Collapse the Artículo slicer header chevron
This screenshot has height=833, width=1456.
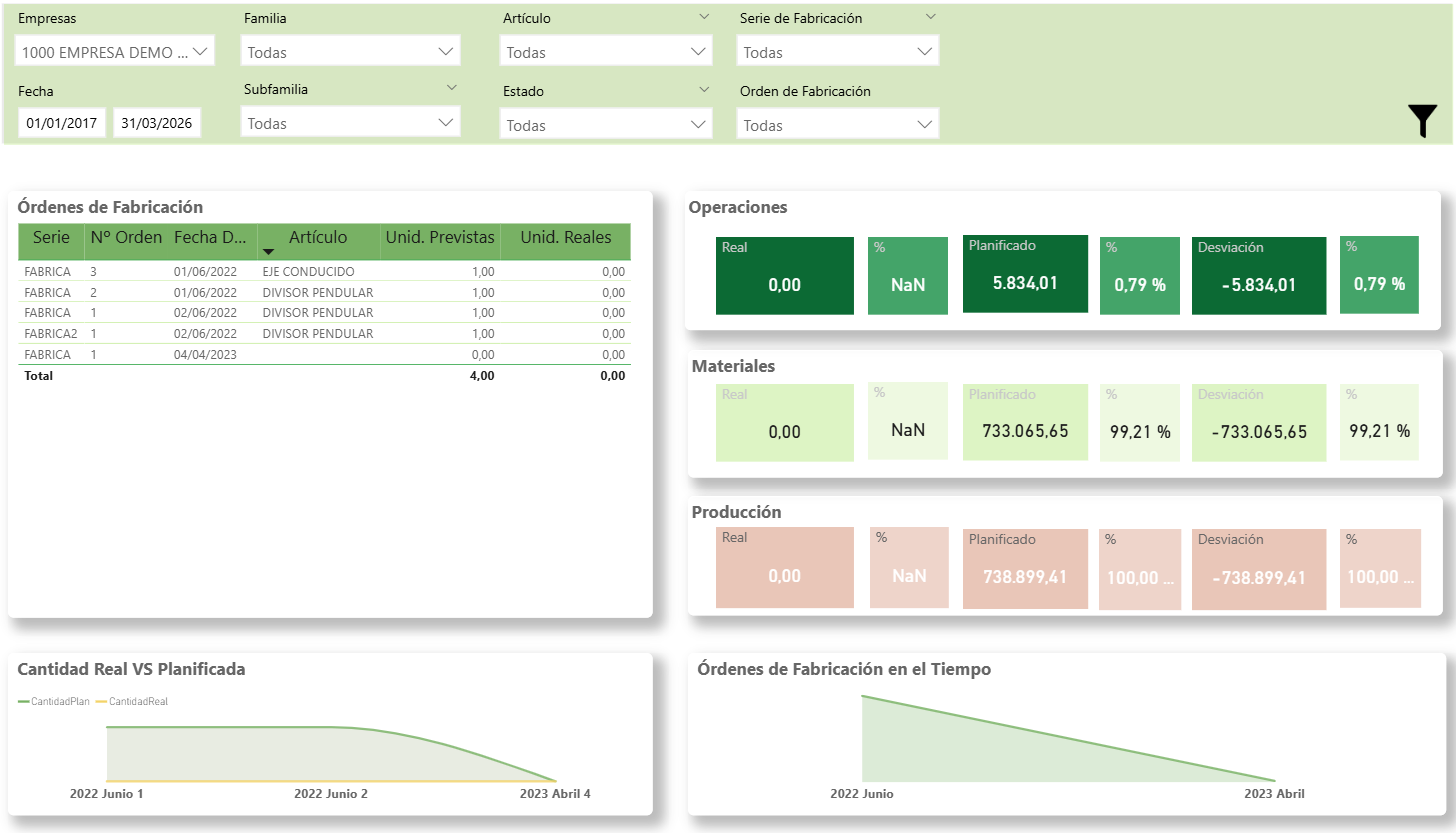click(x=704, y=17)
